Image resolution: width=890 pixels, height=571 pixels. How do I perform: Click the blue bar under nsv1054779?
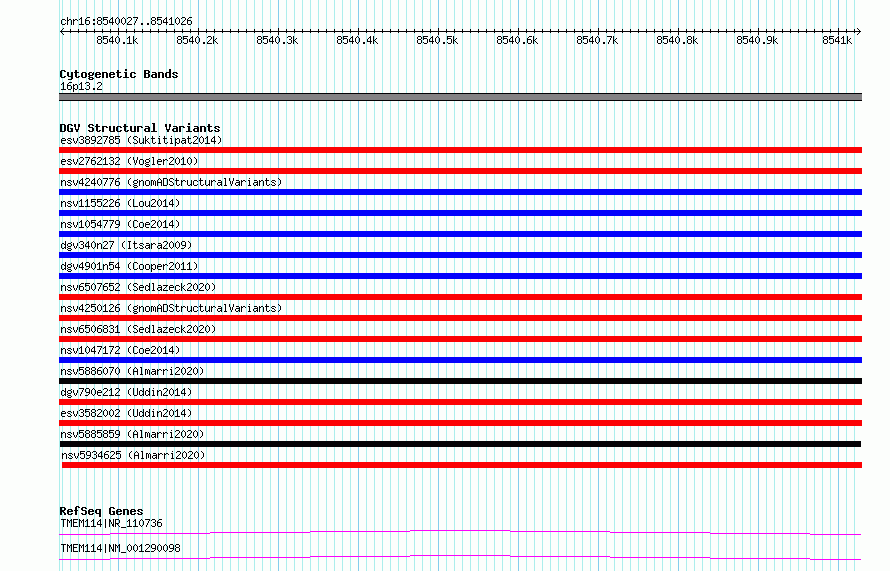pyautogui.click(x=460, y=234)
